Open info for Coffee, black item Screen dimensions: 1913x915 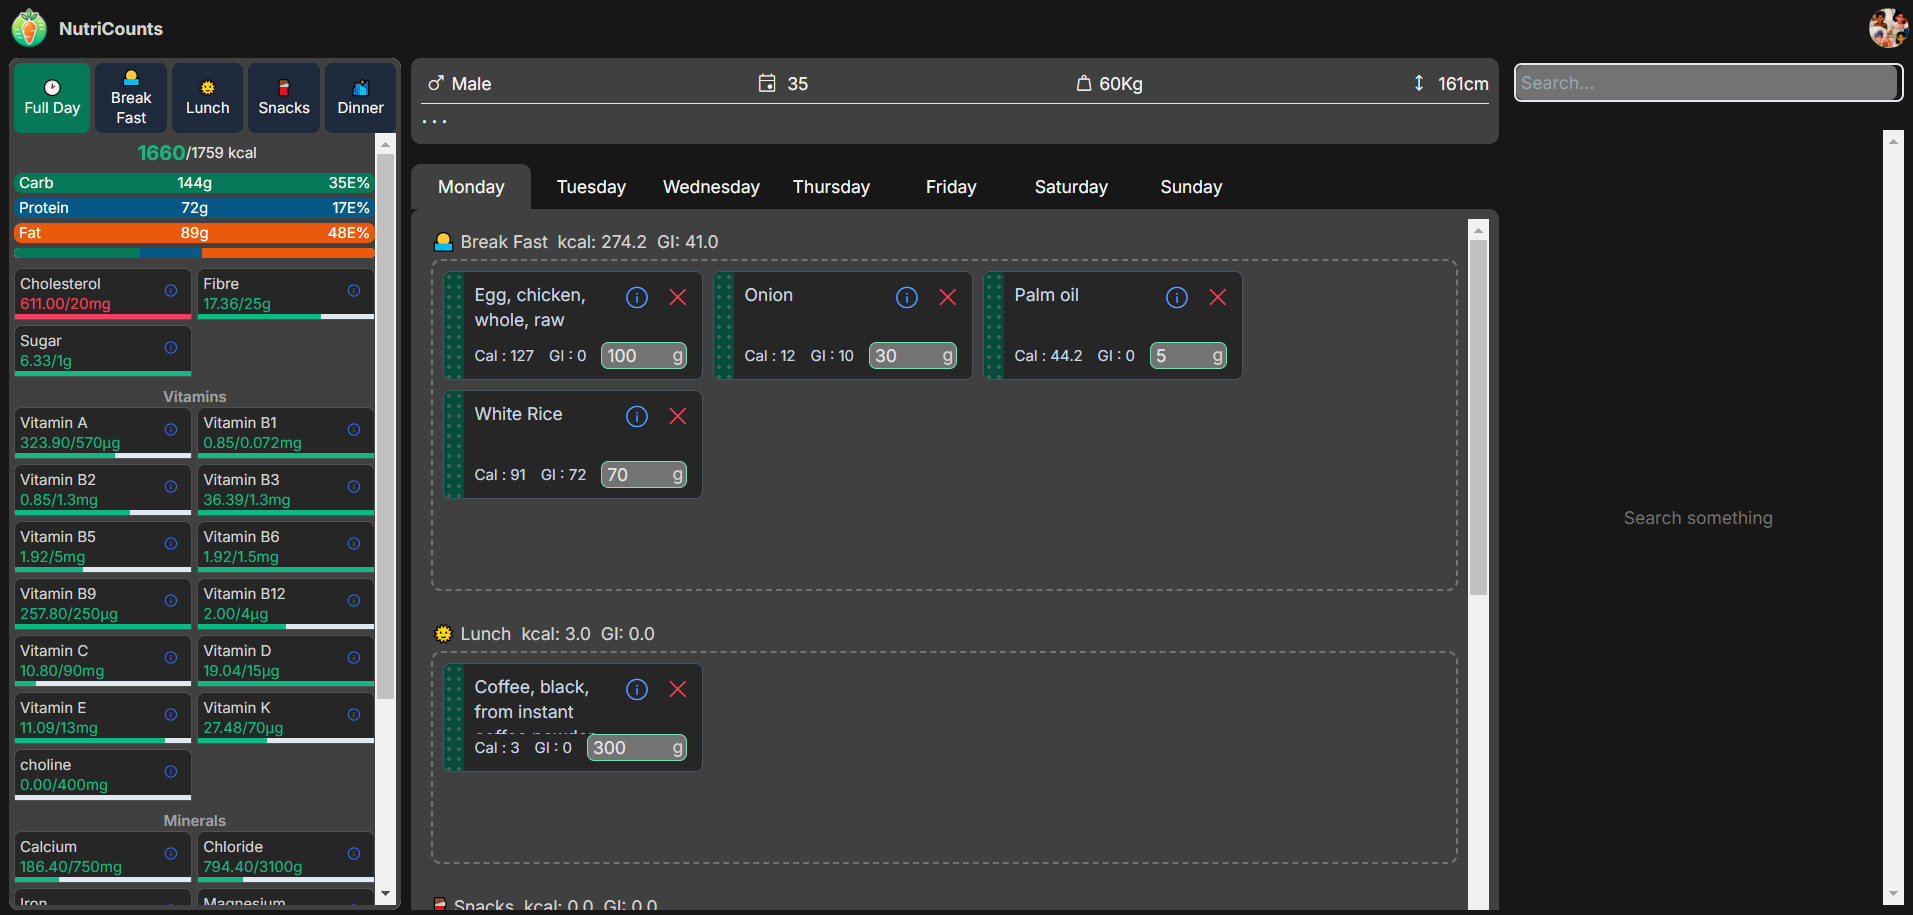[637, 689]
